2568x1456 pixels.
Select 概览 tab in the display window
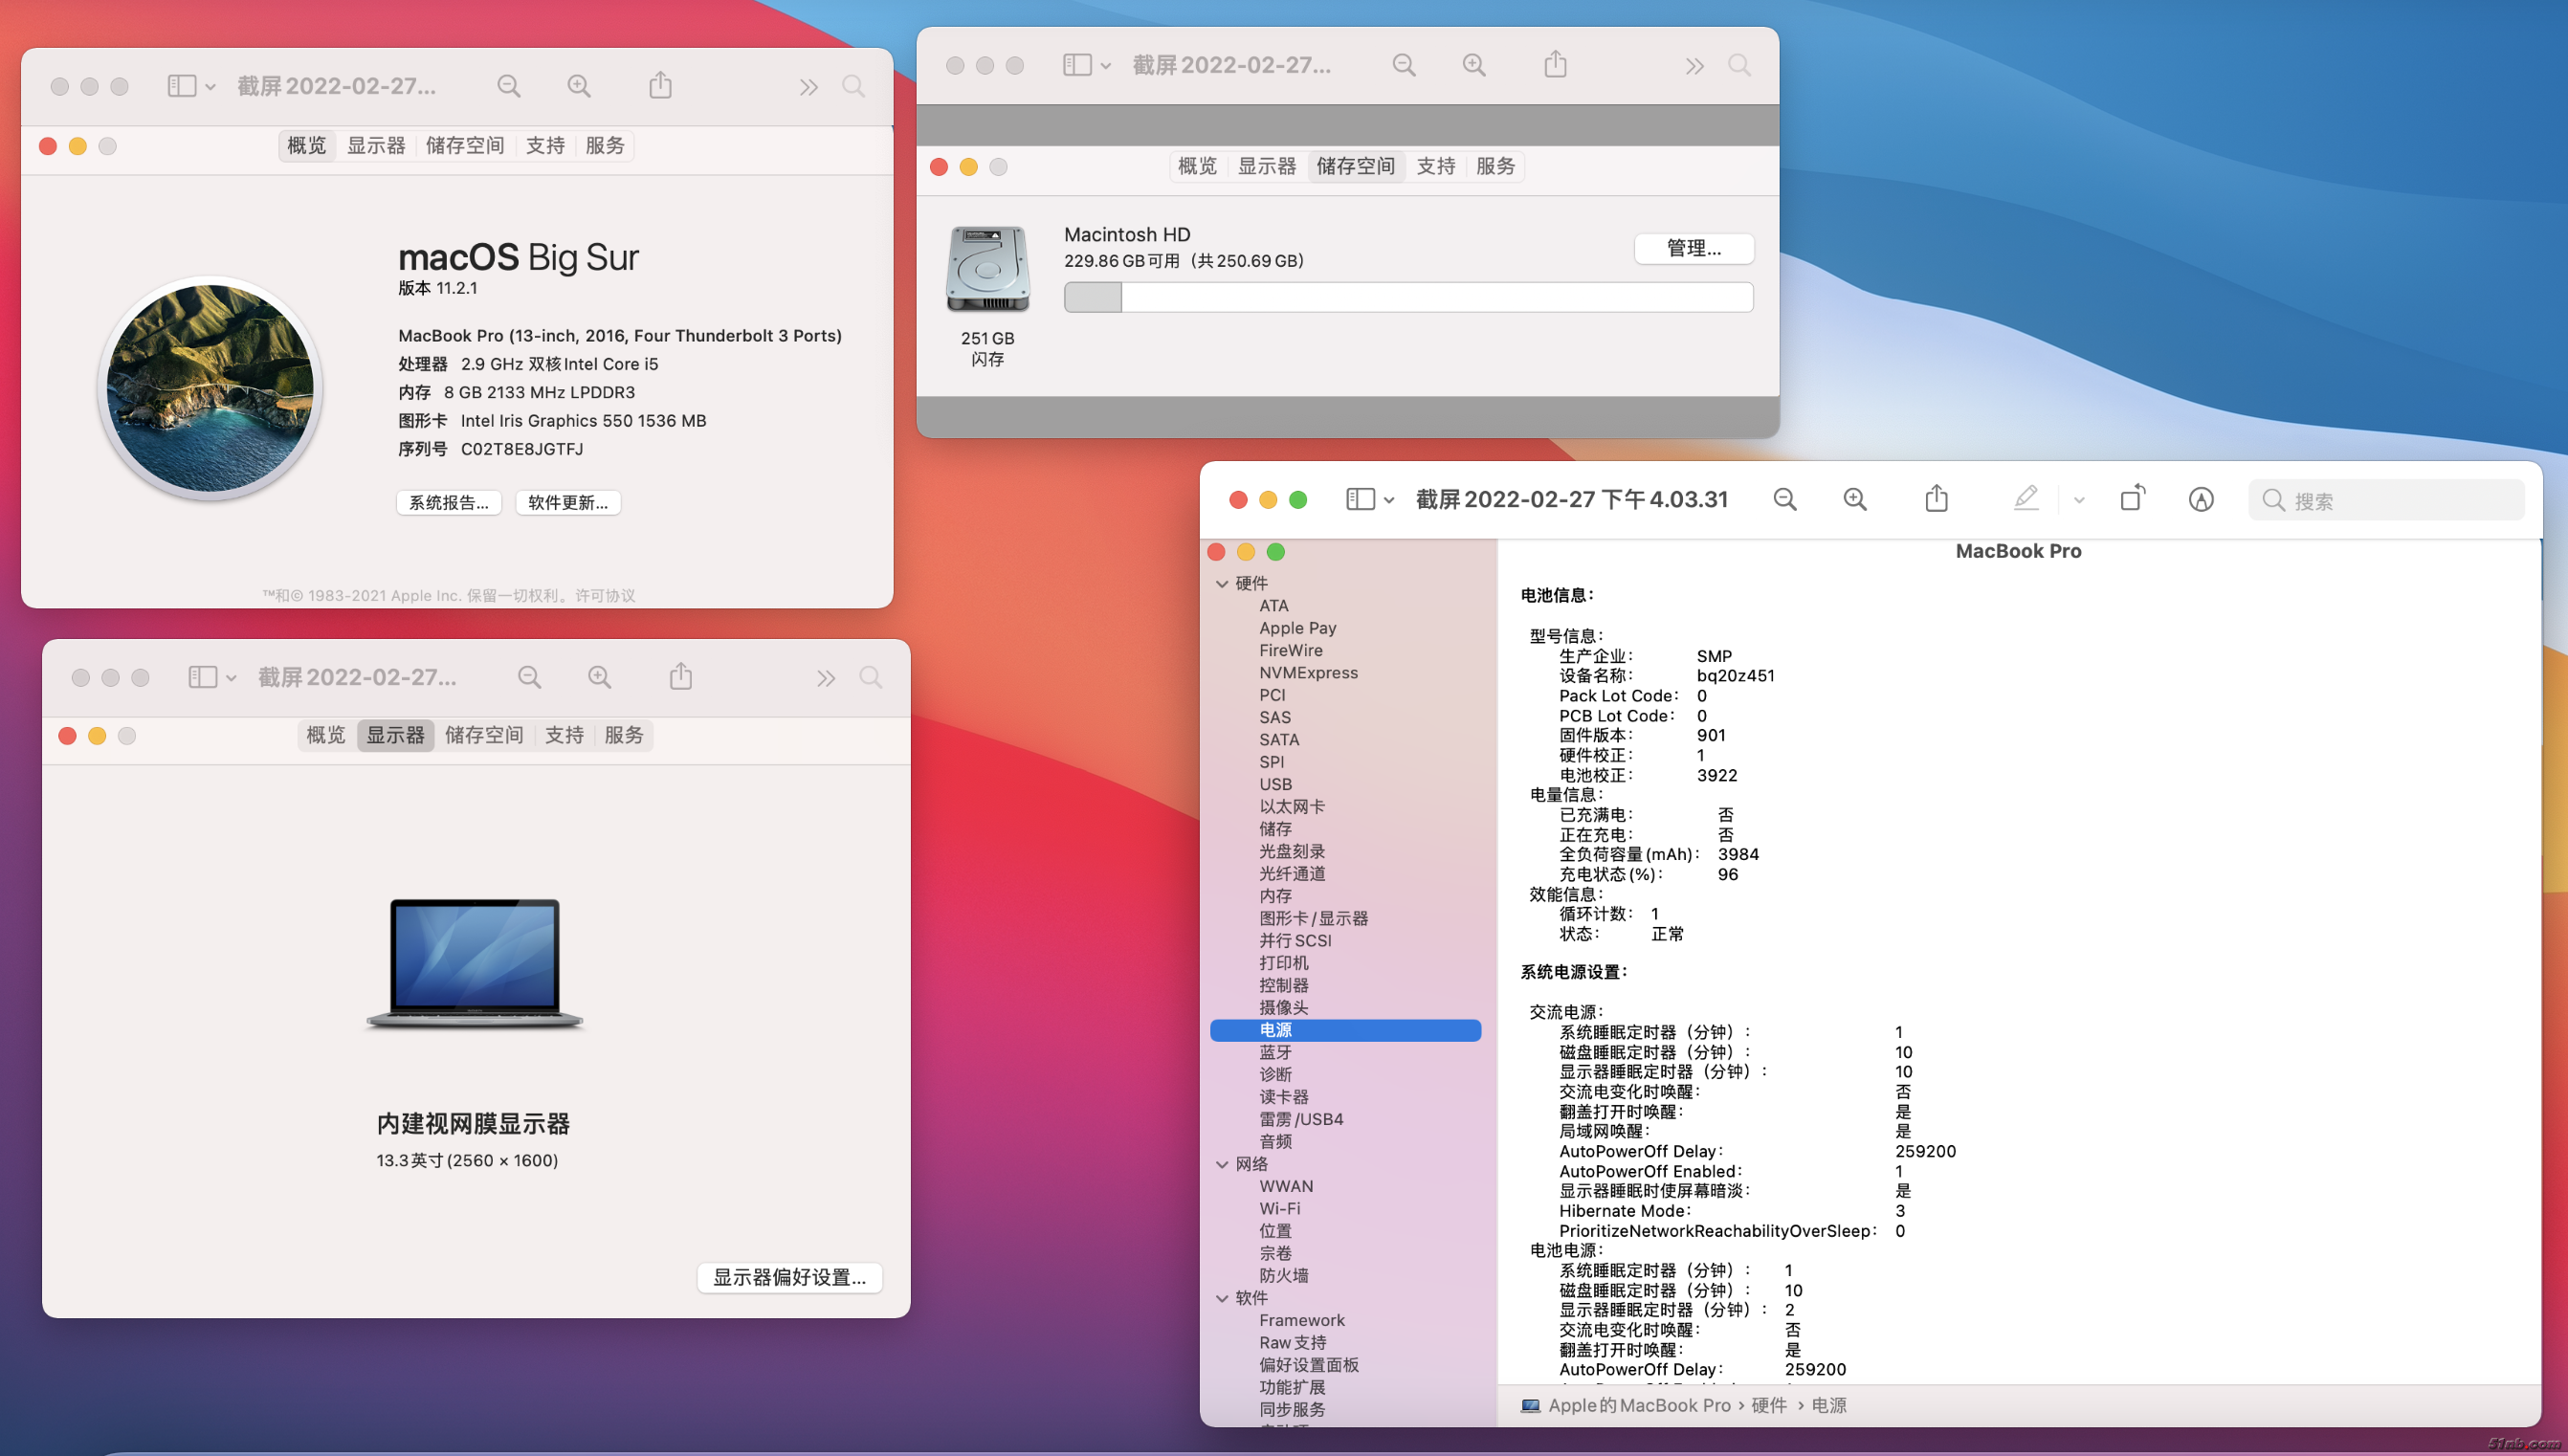[x=326, y=735]
